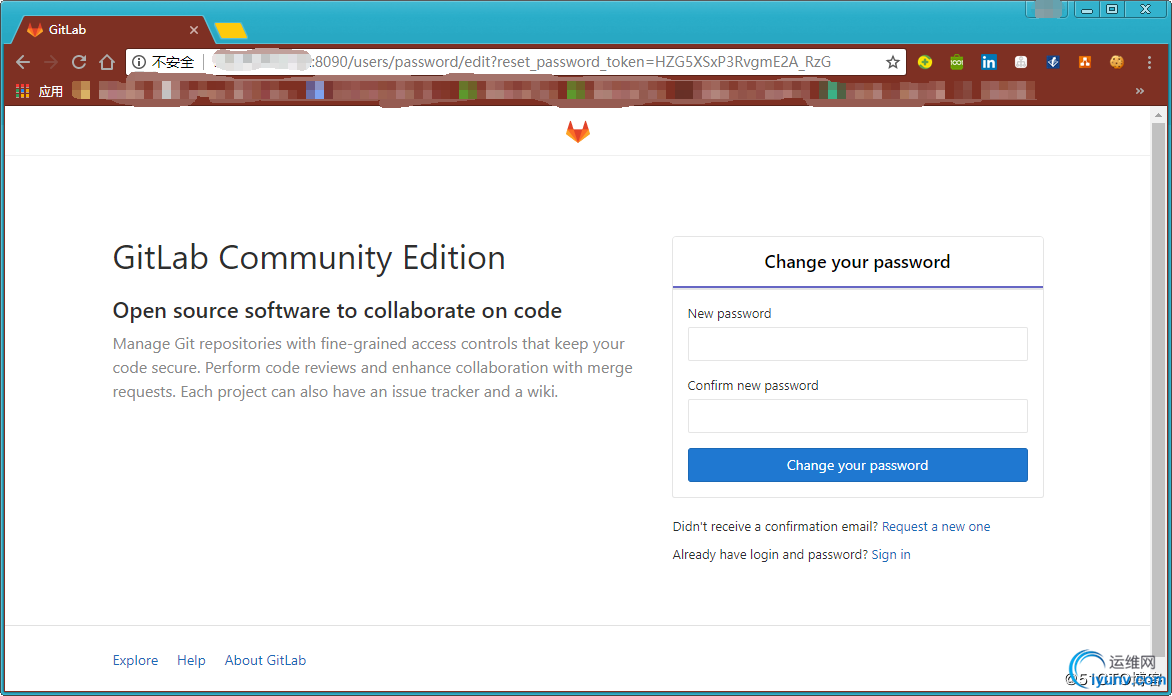The height and width of the screenshot is (696, 1172).
Task: Close the browser window
Action: [x=1145, y=10]
